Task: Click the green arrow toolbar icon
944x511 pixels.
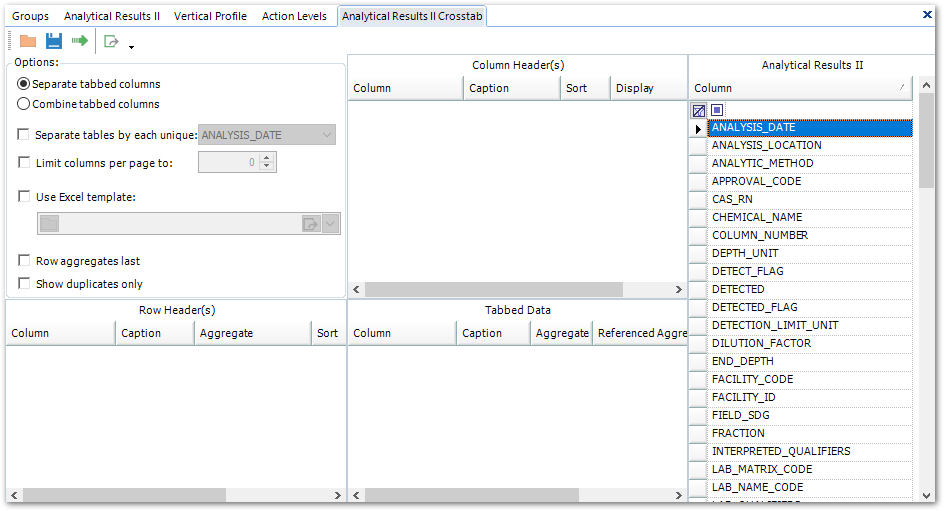Action: pyautogui.click(x=80, y=41)
